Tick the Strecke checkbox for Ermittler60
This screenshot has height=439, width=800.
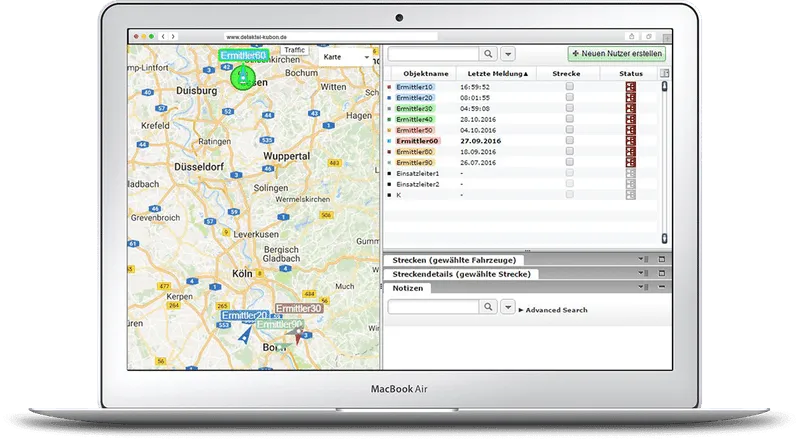click(569, 140)
